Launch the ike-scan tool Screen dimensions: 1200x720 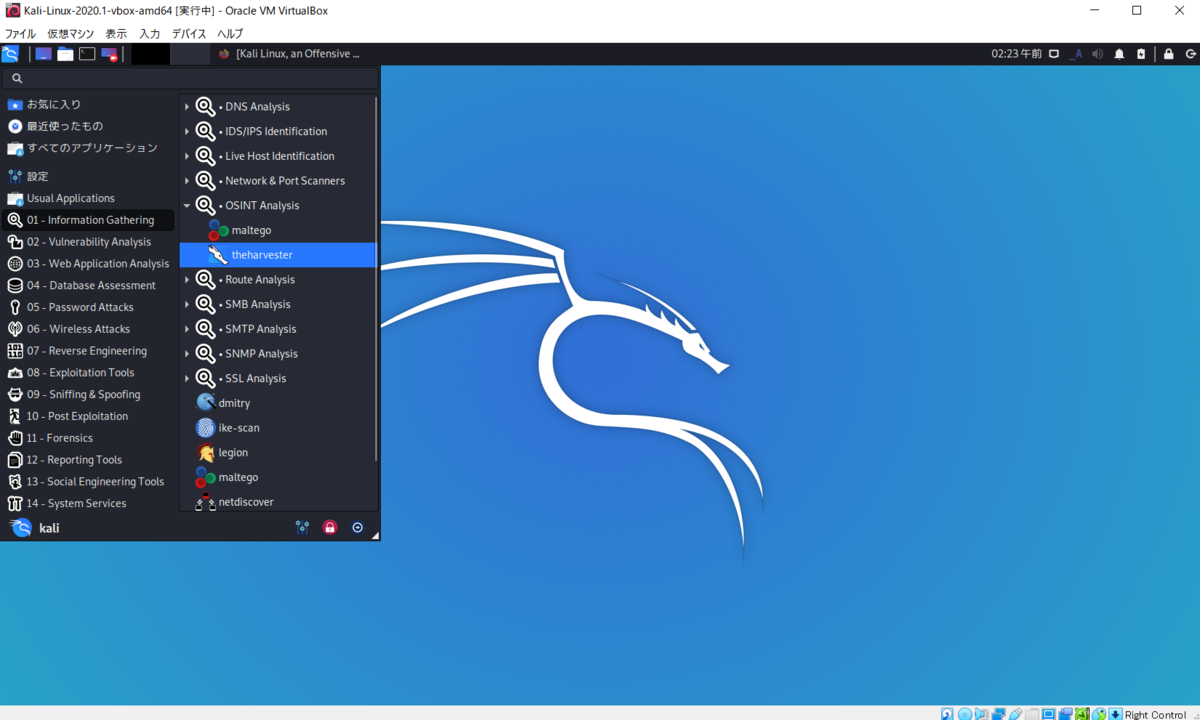point(276,428)
